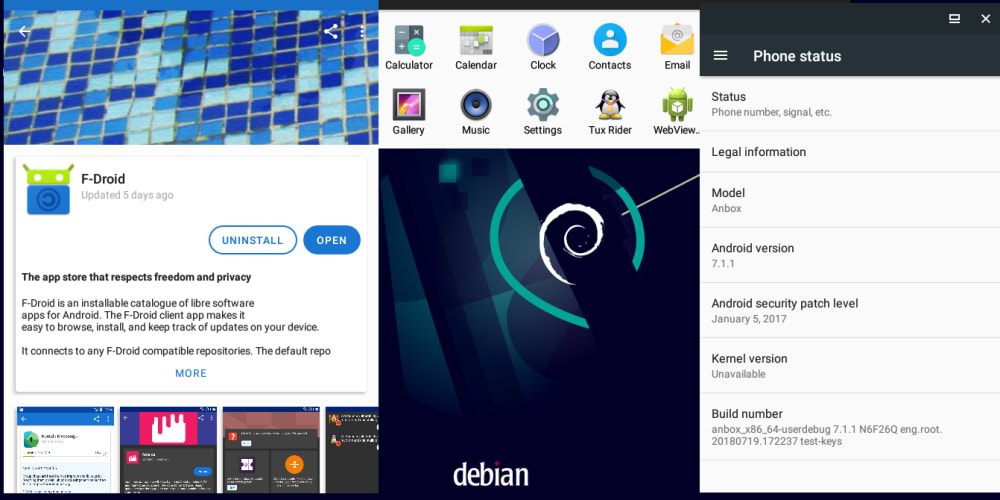Expand description with MORE link
The image size is (1000, 500).
click(191, 373)
